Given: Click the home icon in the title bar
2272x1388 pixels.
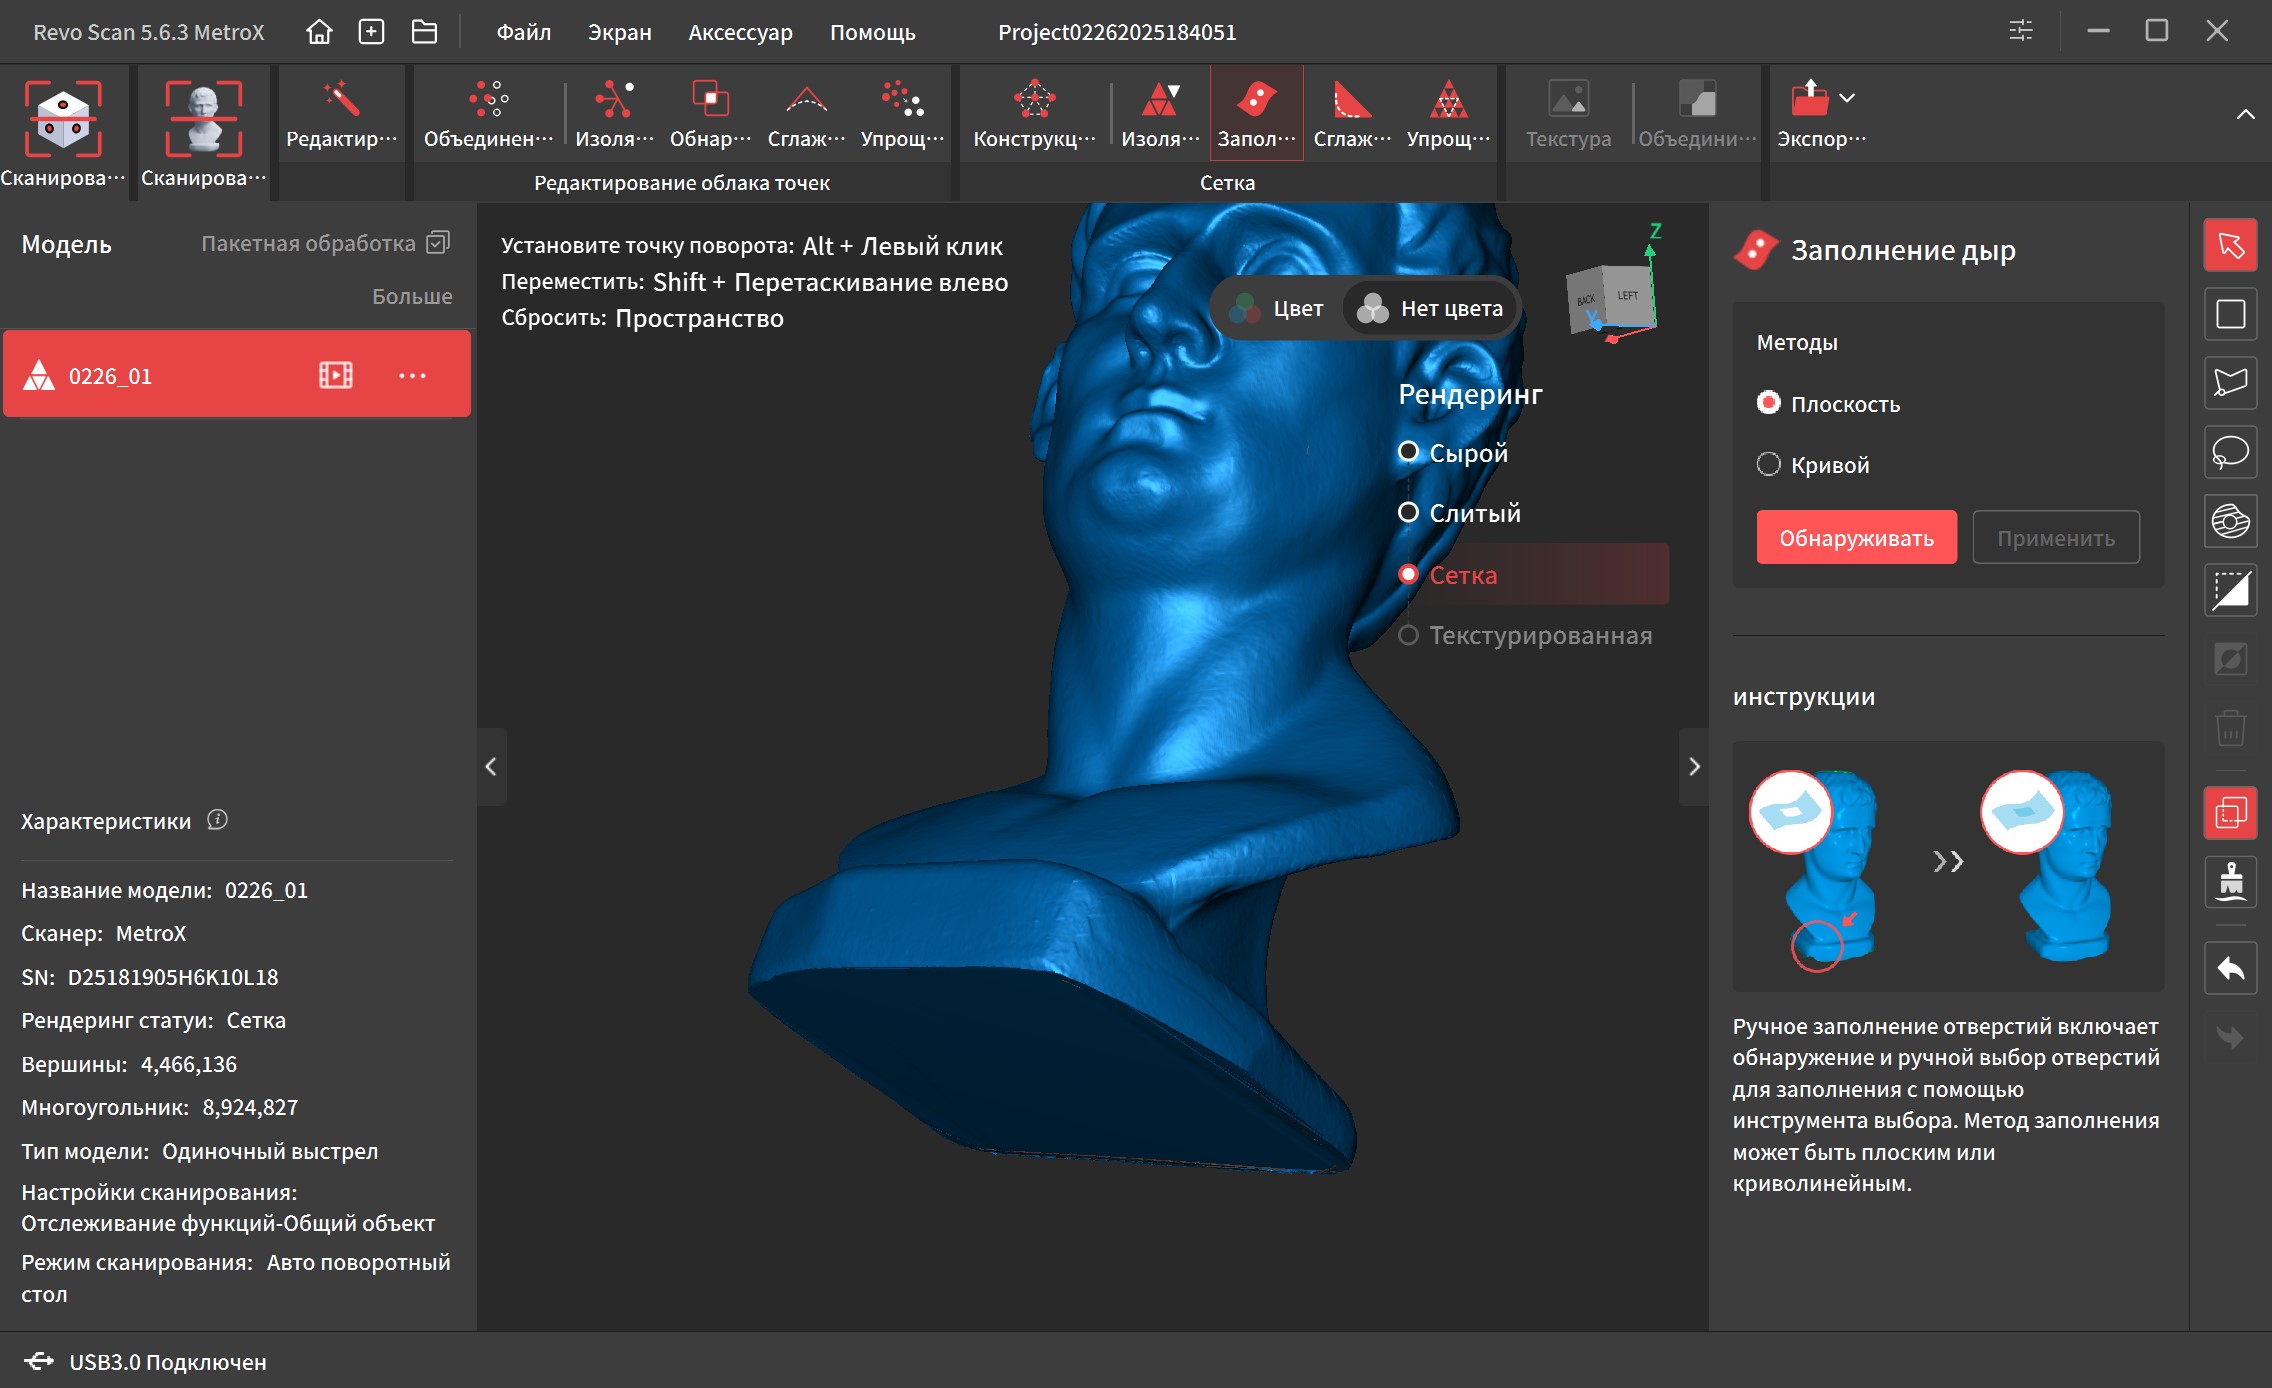Looking at the screenshot, I should [x=319, y=32].
